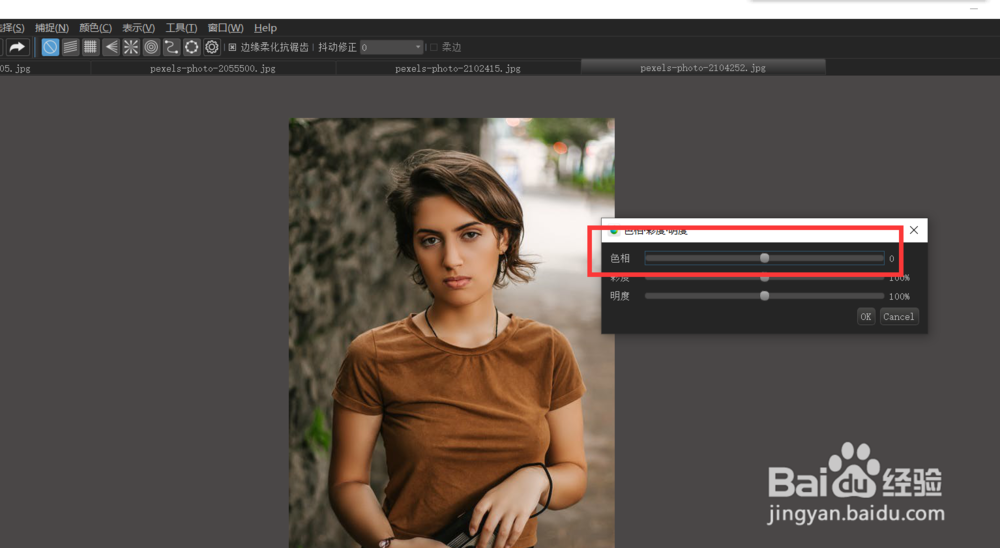Enable the curve snap tool

171,47
